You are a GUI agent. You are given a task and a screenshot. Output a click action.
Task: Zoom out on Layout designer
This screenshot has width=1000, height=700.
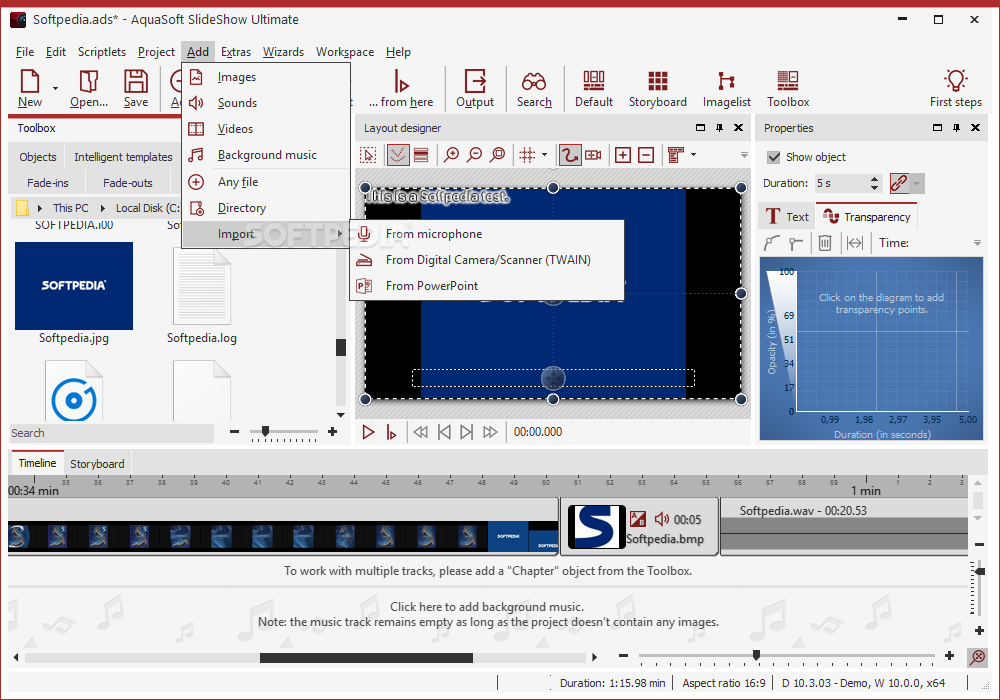pos(474,154)
